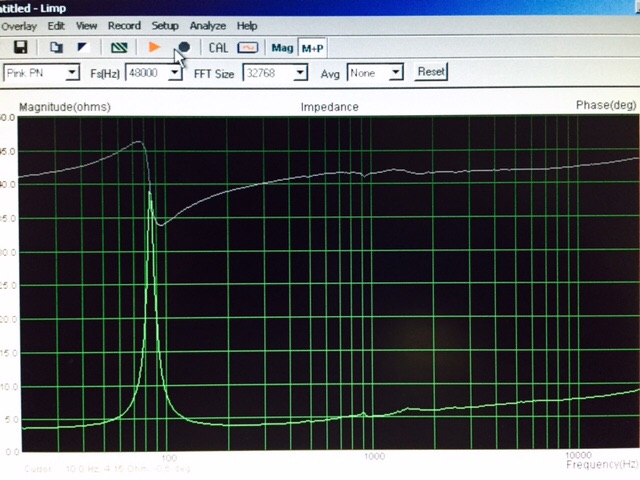Click the Save floppy disk icon
The width and height of the screenshot is (640, 480).
[x=19, y=47]
